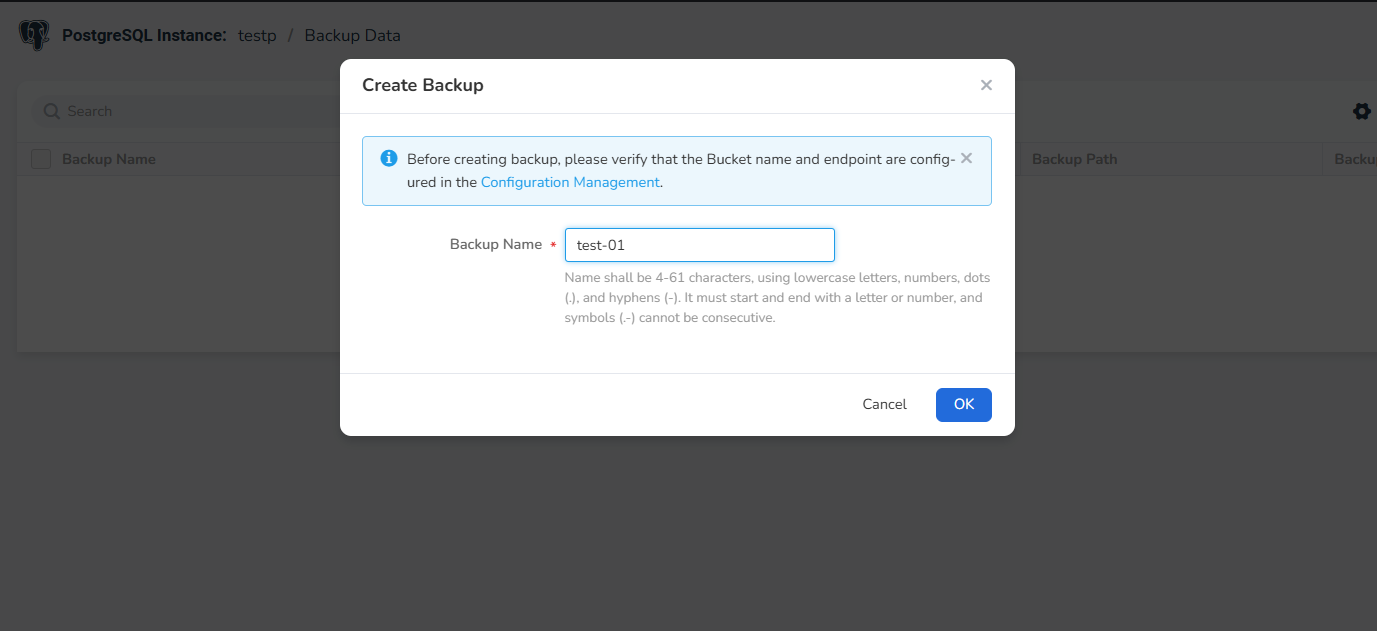This screenshot has height=631, width=1377.
Task: Click the Create Backup dialog title
Action: (422, 85)
